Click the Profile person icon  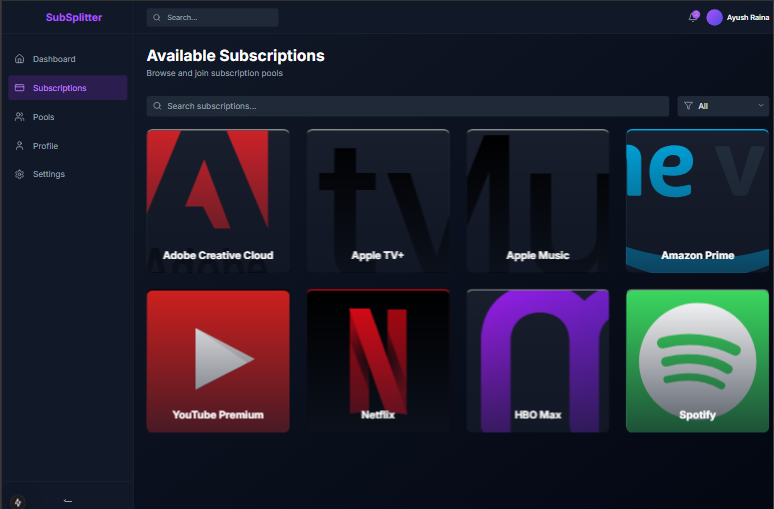pyautogui.click(x=20, y=146)
